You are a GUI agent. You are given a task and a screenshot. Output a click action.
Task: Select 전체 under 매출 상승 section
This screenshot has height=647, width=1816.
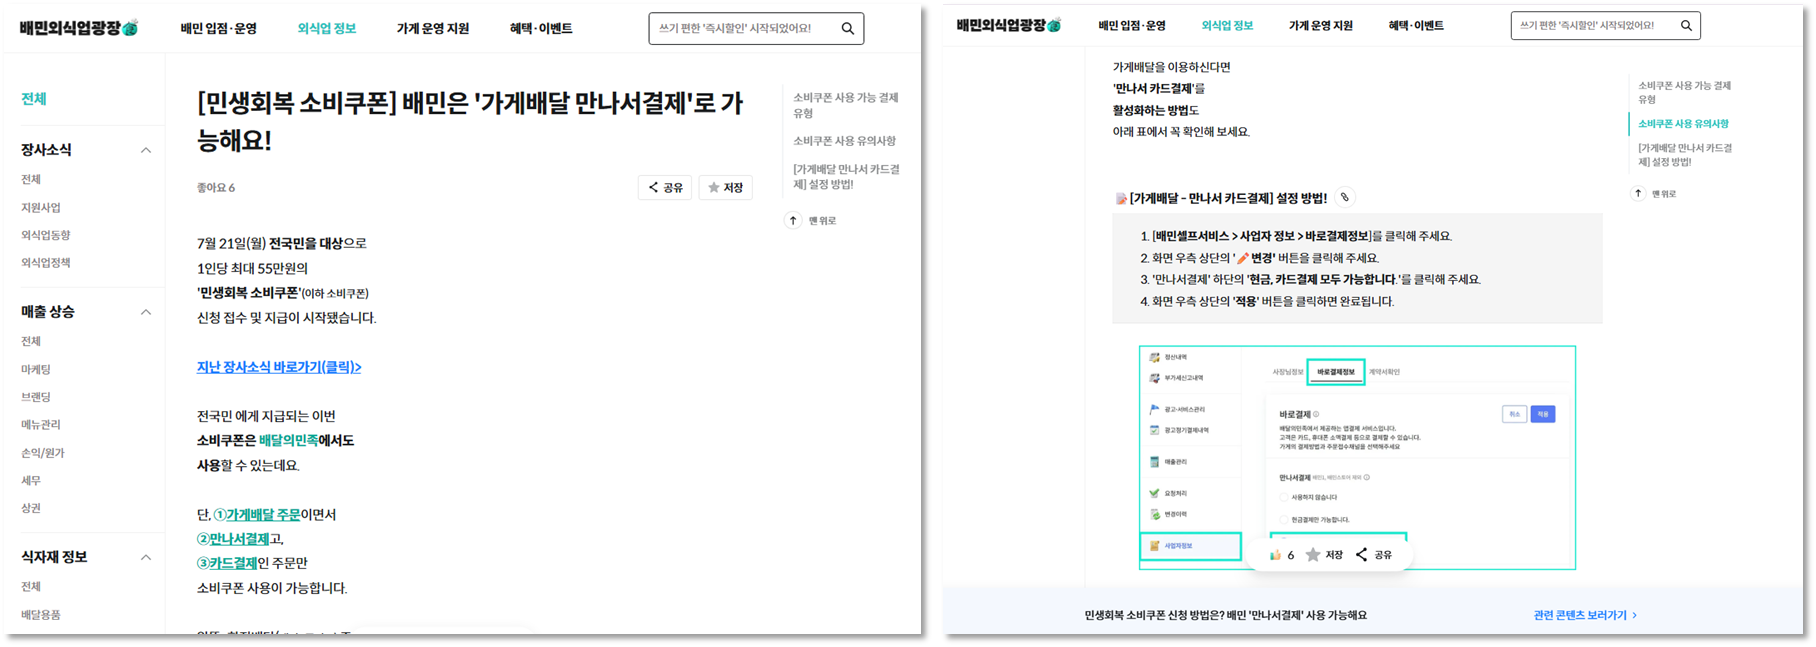coord(31,341)
